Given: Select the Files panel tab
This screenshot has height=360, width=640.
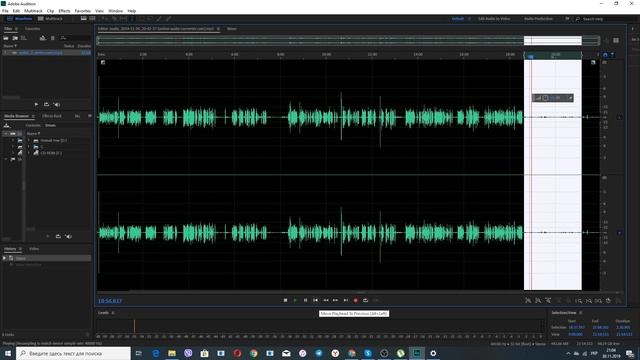Looking at the screenshot, I should [8, 29].
